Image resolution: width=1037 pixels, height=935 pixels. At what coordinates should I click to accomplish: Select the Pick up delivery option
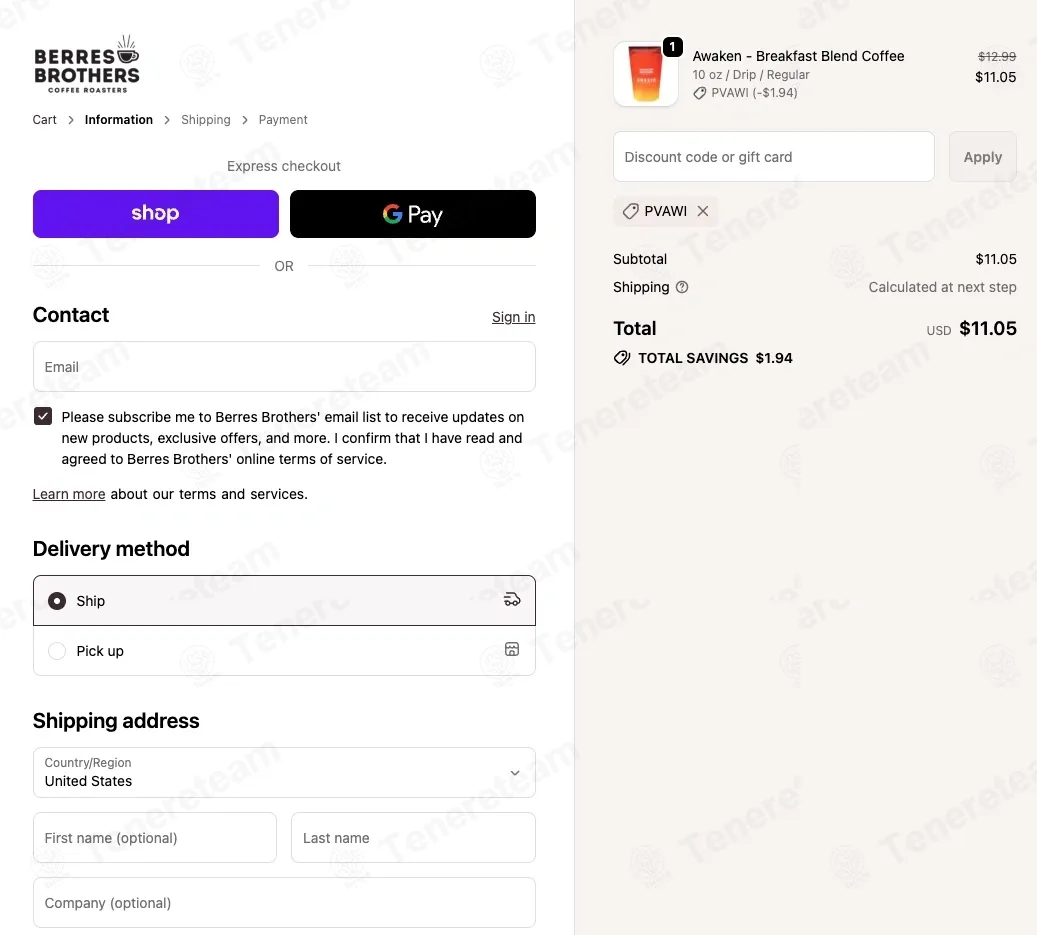(284, 651)
